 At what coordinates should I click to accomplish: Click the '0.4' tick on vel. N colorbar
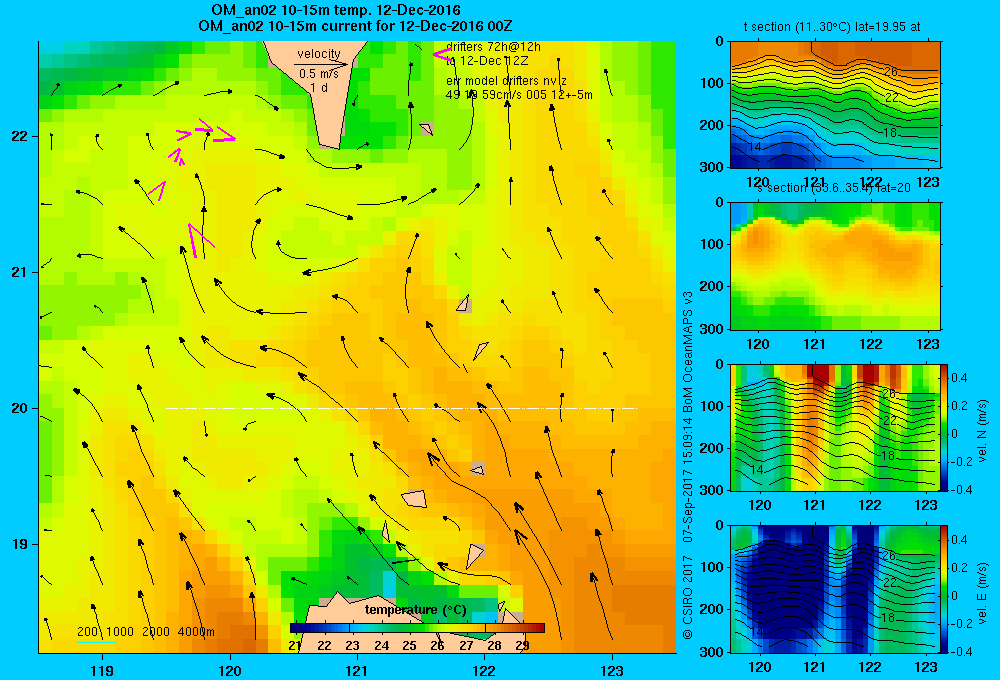click(x=959, y=378)
